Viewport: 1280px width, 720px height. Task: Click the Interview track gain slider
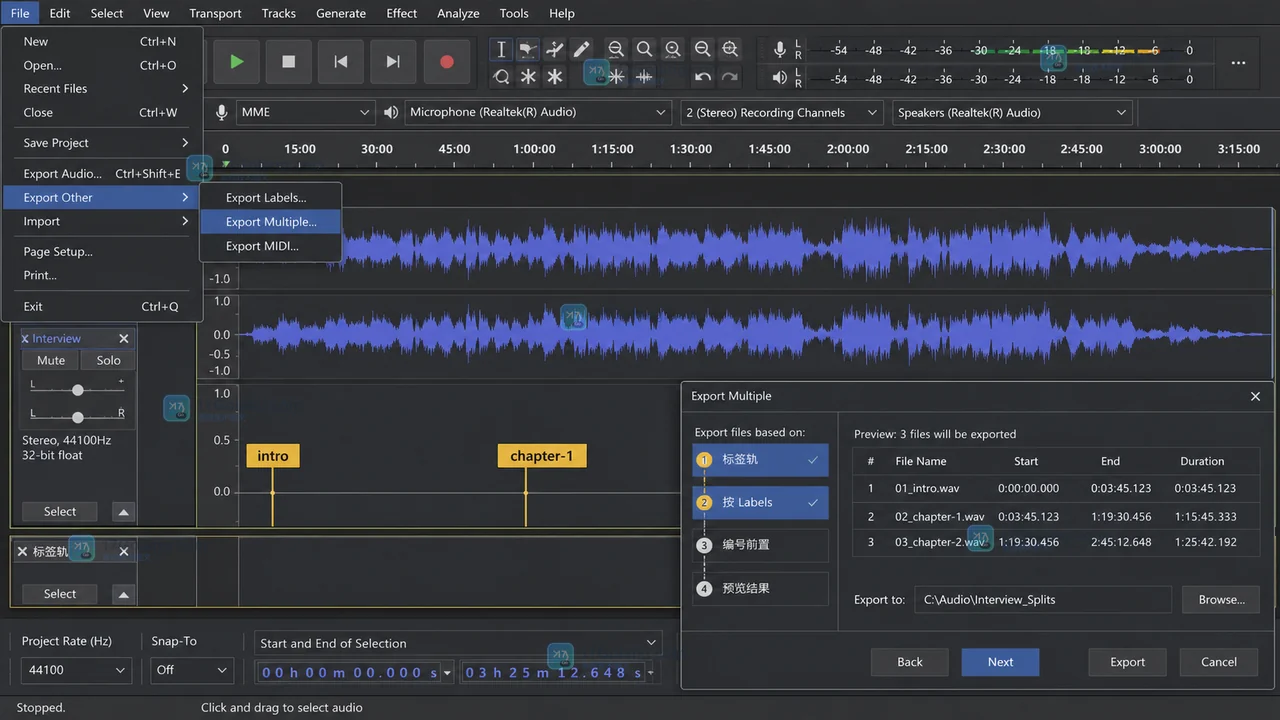pos(77,390)
